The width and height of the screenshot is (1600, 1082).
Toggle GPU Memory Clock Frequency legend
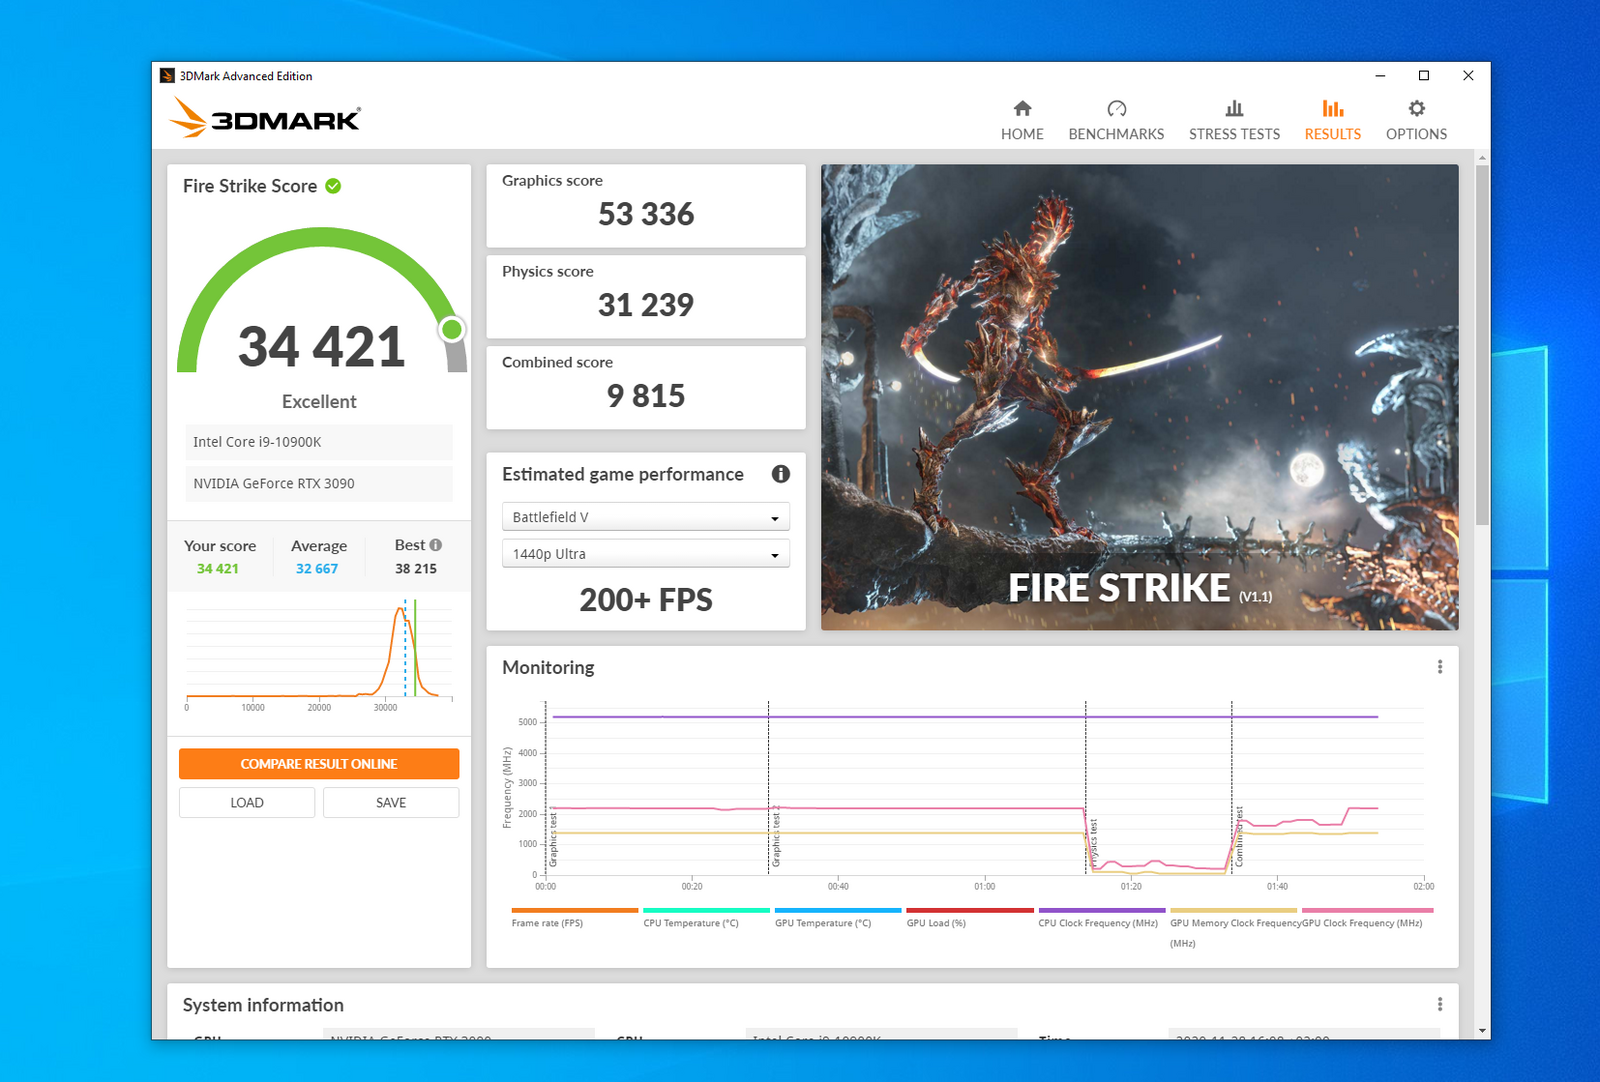[1233, 910]
